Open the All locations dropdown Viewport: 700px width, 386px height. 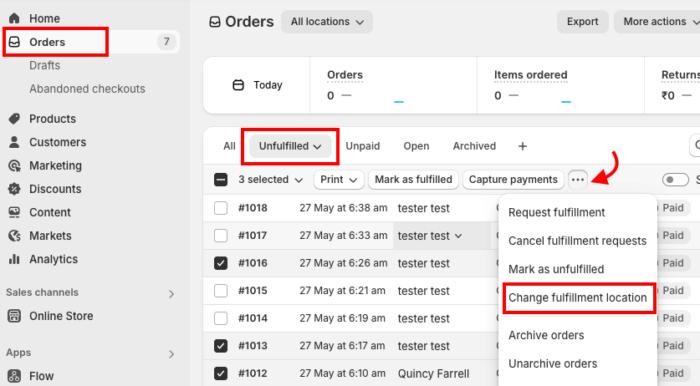327,22
